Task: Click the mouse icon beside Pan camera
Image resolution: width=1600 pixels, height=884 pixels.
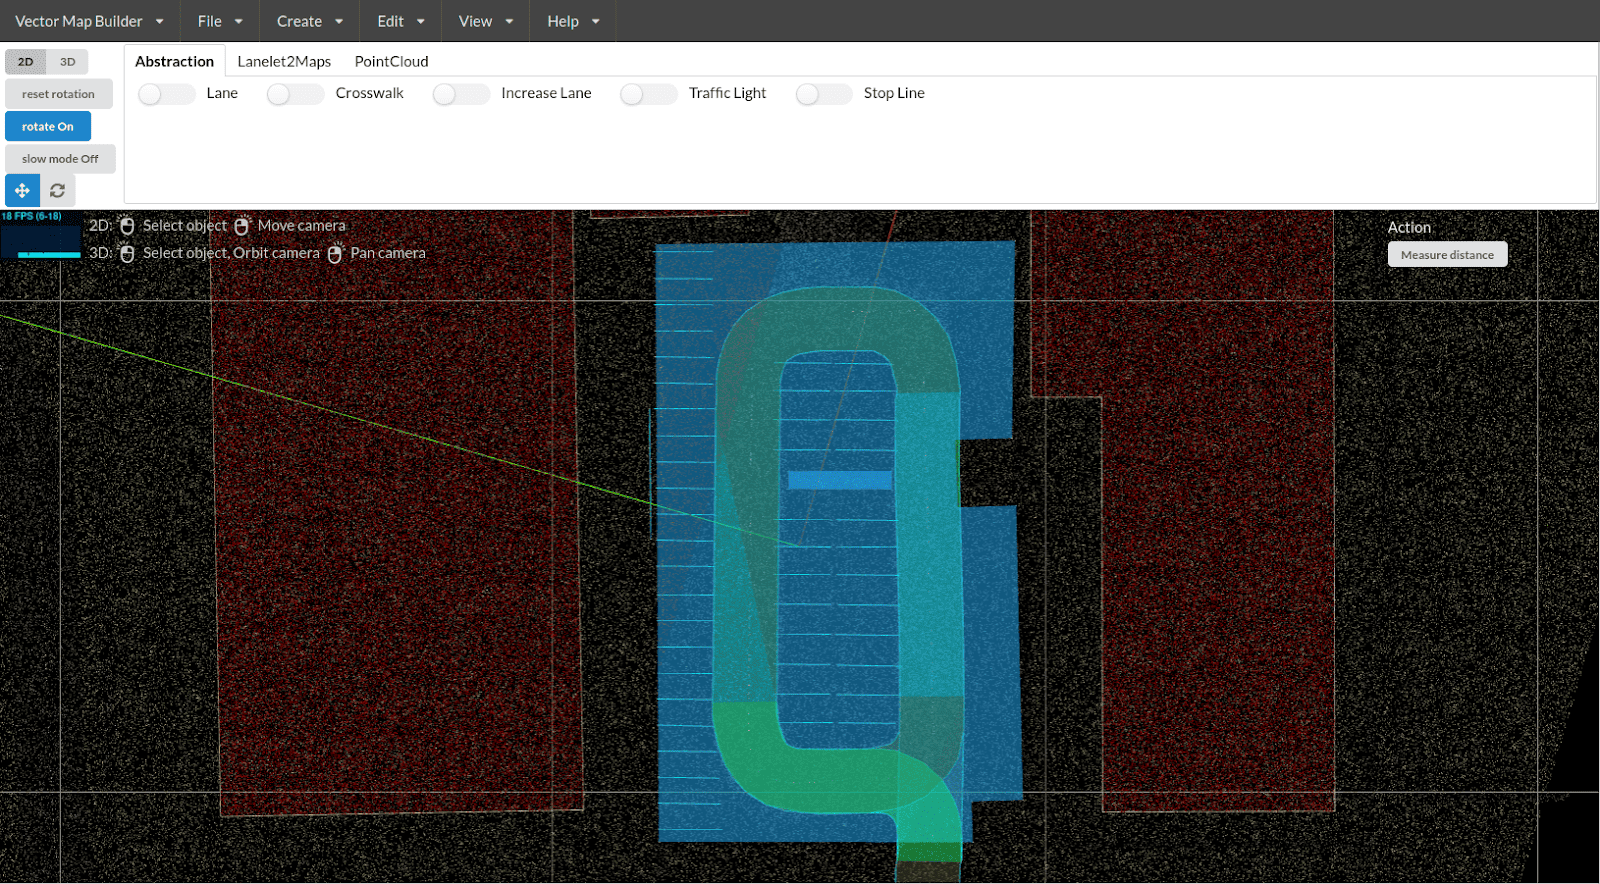Action: (335, 254)
